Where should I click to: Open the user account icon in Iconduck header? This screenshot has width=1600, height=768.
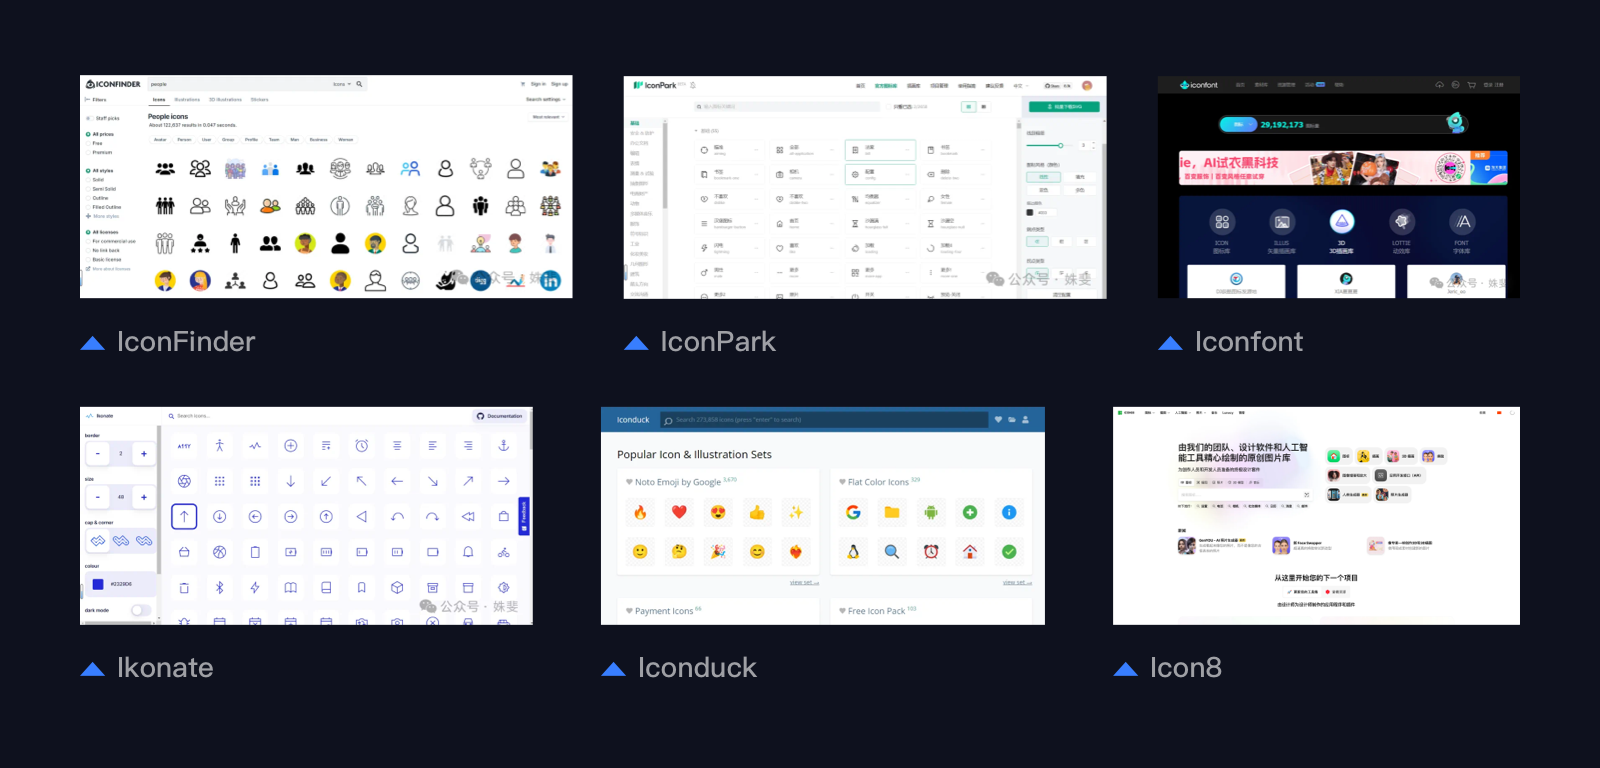(1026, 420)
